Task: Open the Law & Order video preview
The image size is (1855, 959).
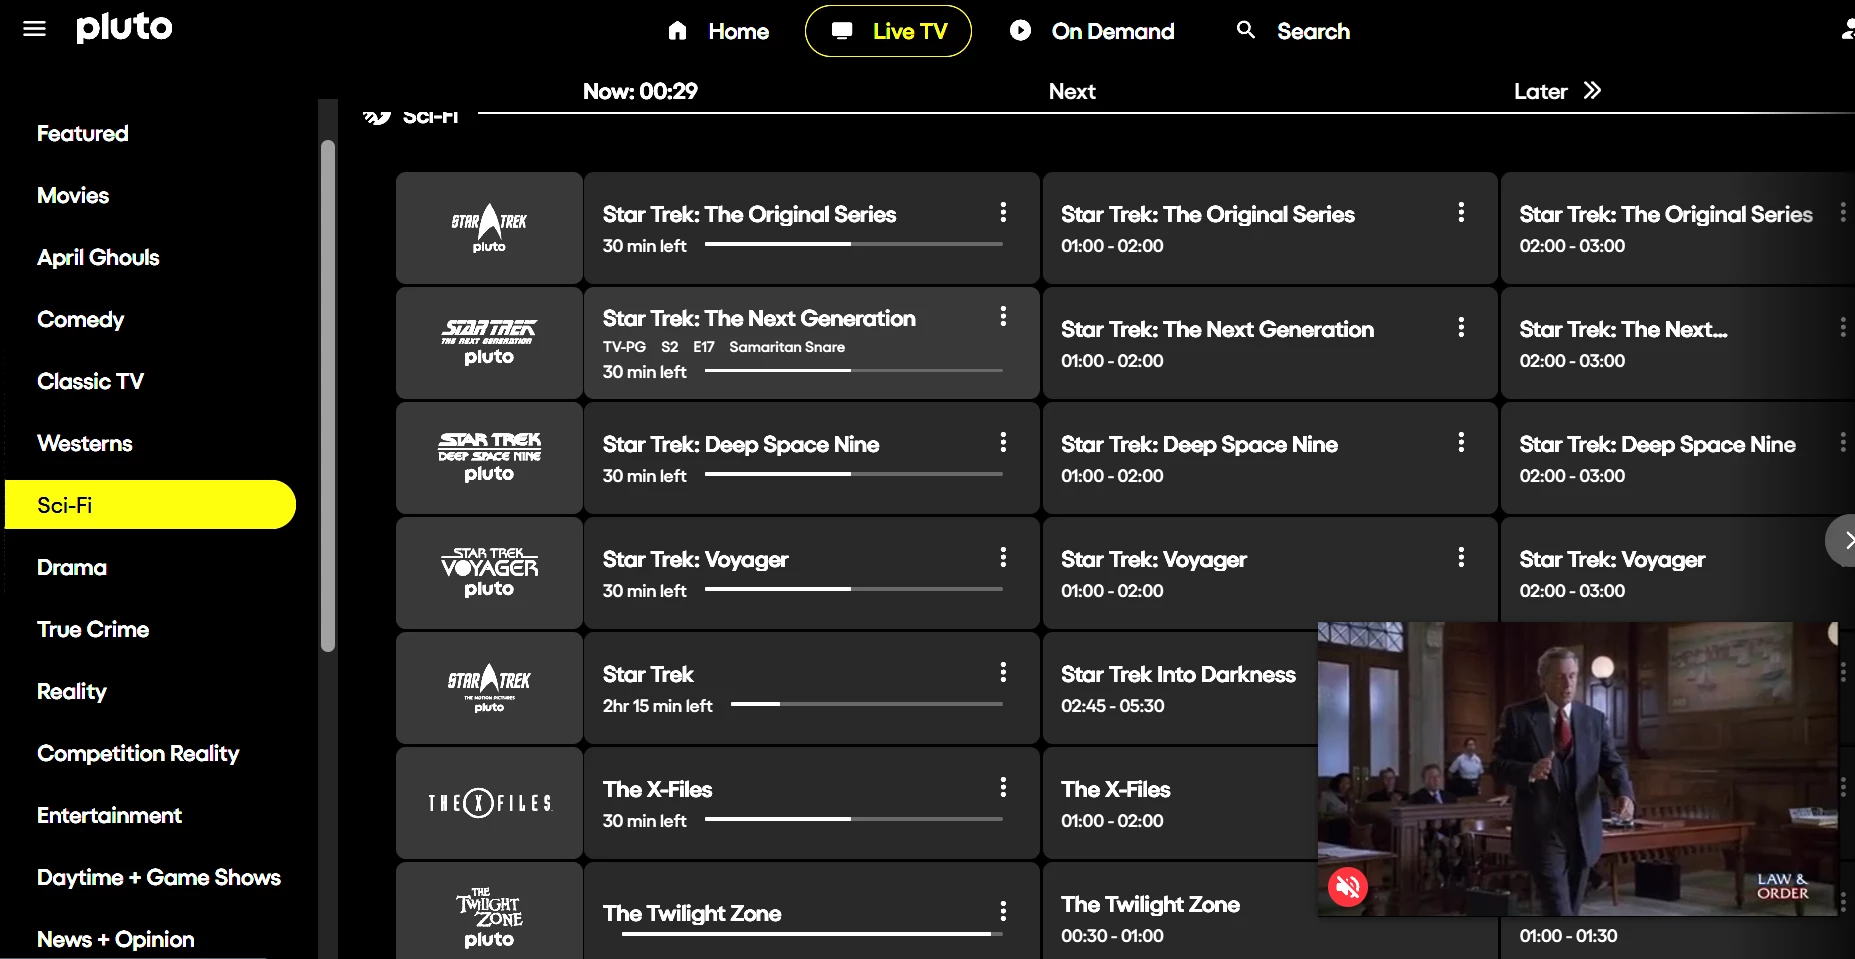Action: [x=1578, y=768]
